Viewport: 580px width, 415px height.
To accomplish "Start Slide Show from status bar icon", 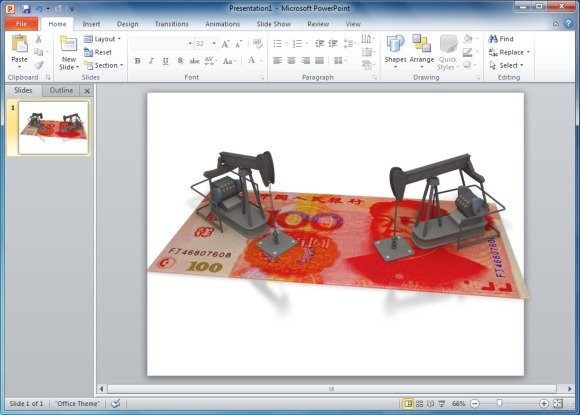I will [442, 404].
